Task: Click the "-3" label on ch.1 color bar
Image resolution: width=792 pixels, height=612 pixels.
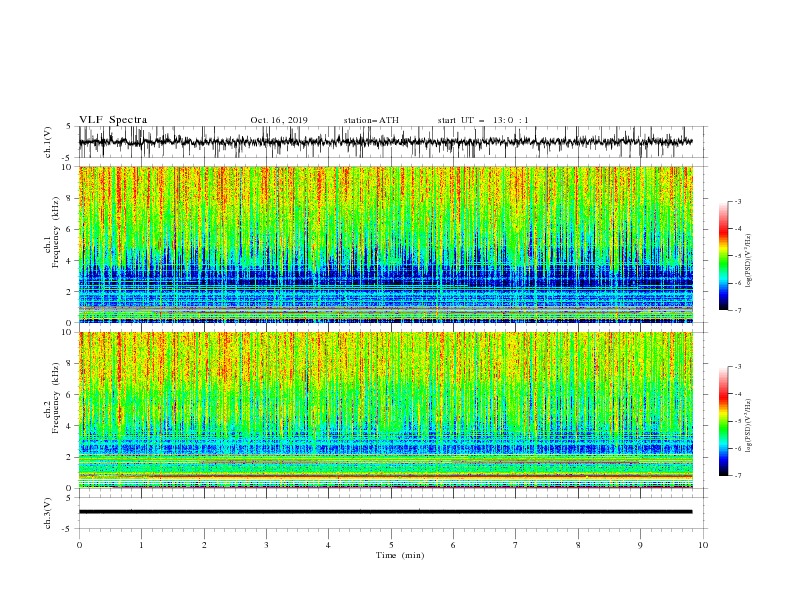Action: click(737, 201)
